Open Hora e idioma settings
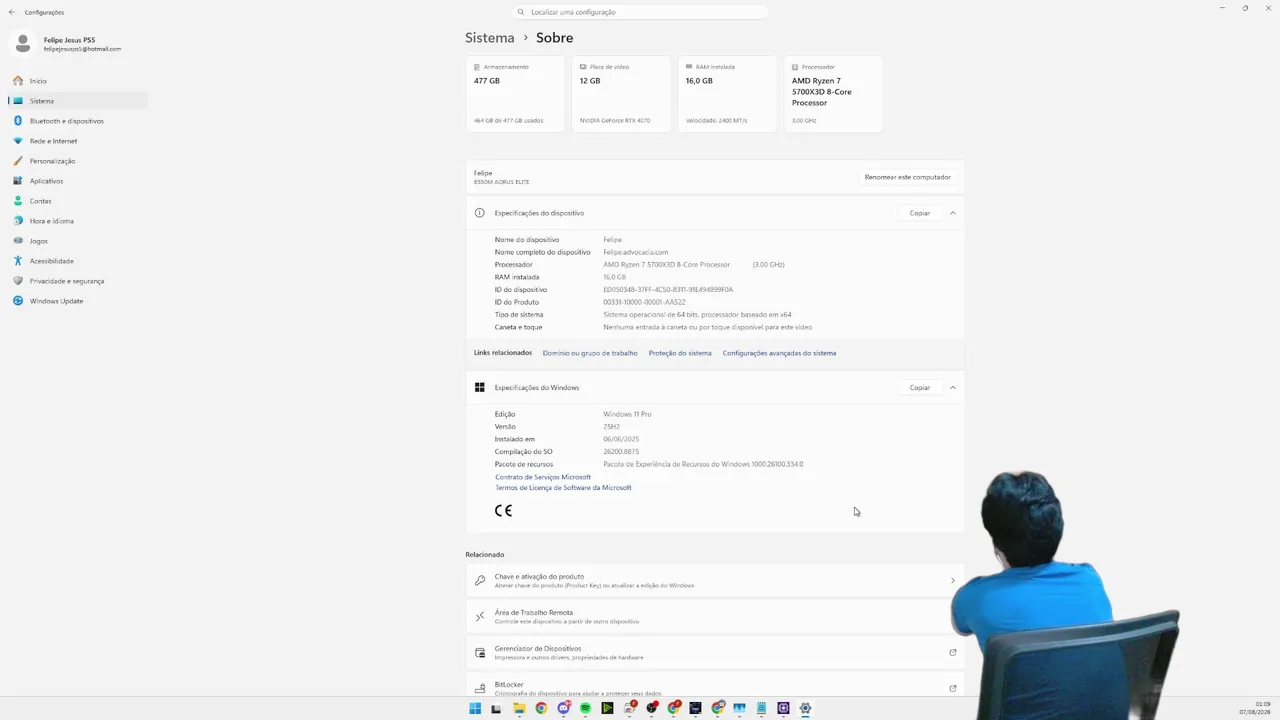This screenshot has width=1280, height=720. 78,221
